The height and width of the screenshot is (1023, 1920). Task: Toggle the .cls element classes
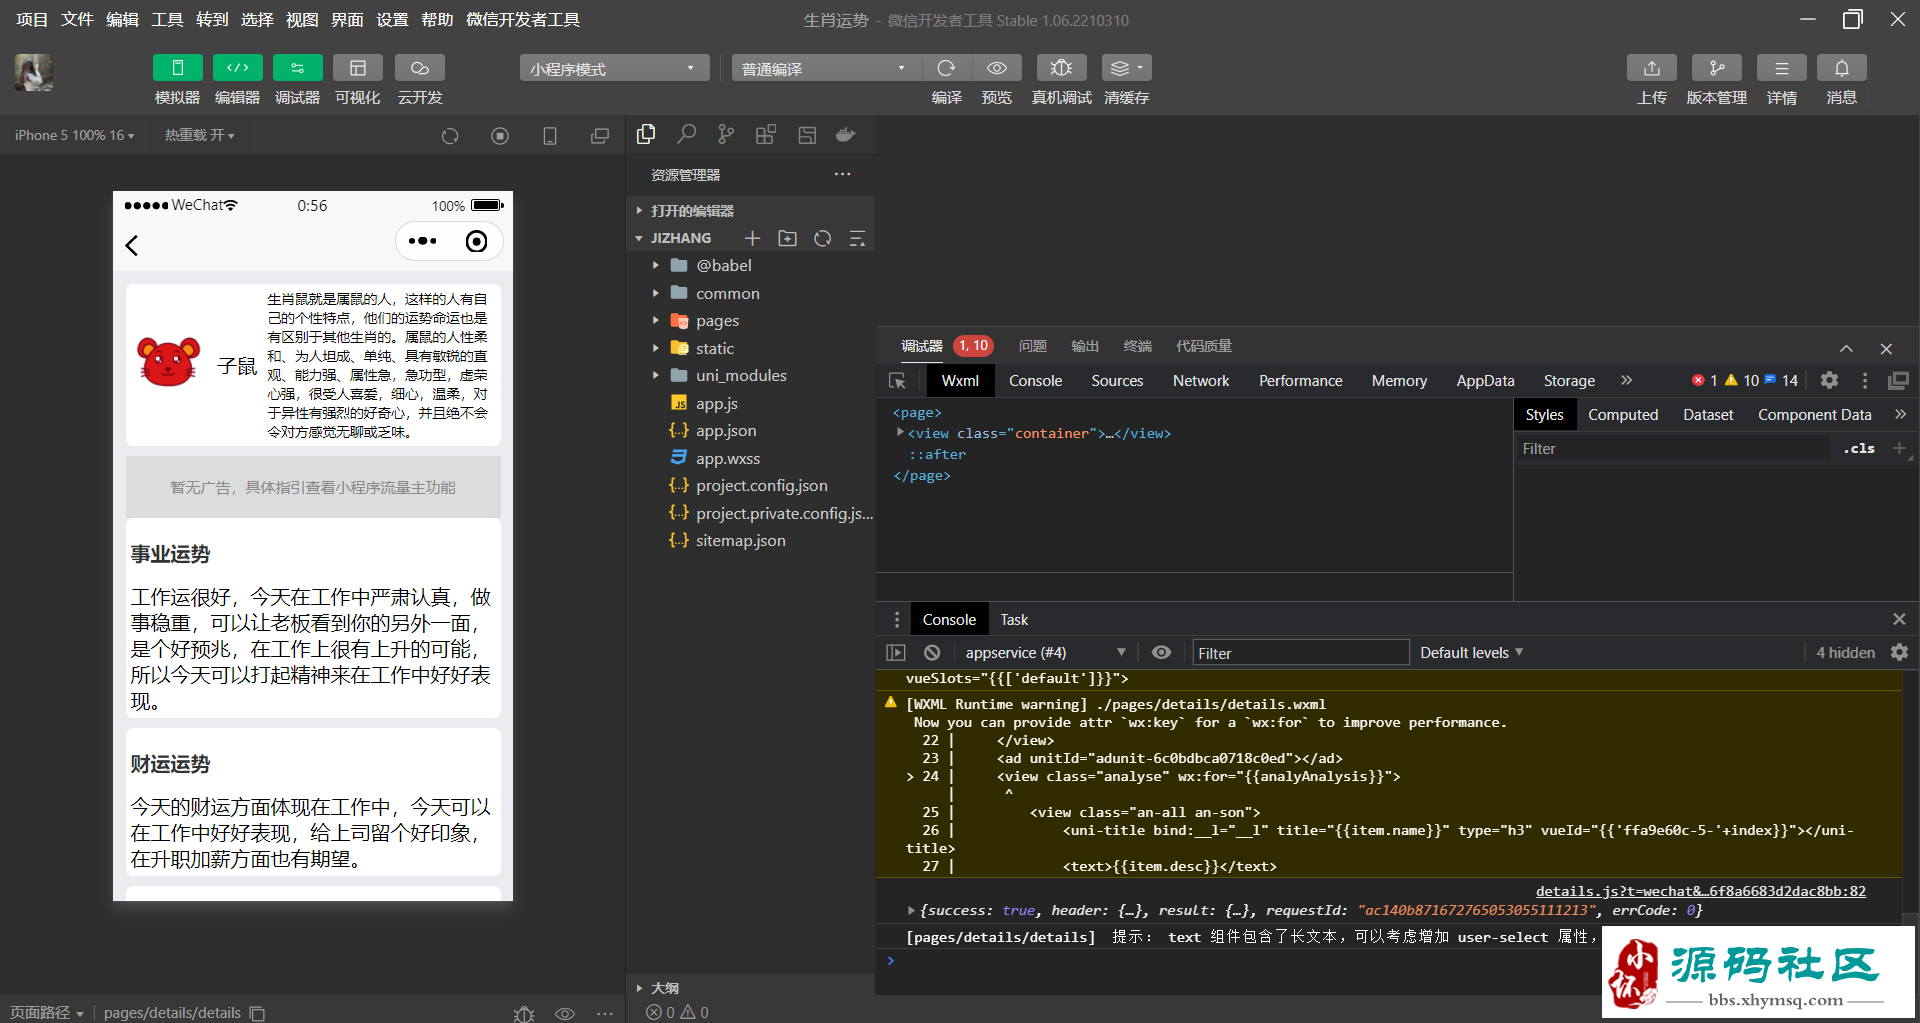(x=1859, y=449)
